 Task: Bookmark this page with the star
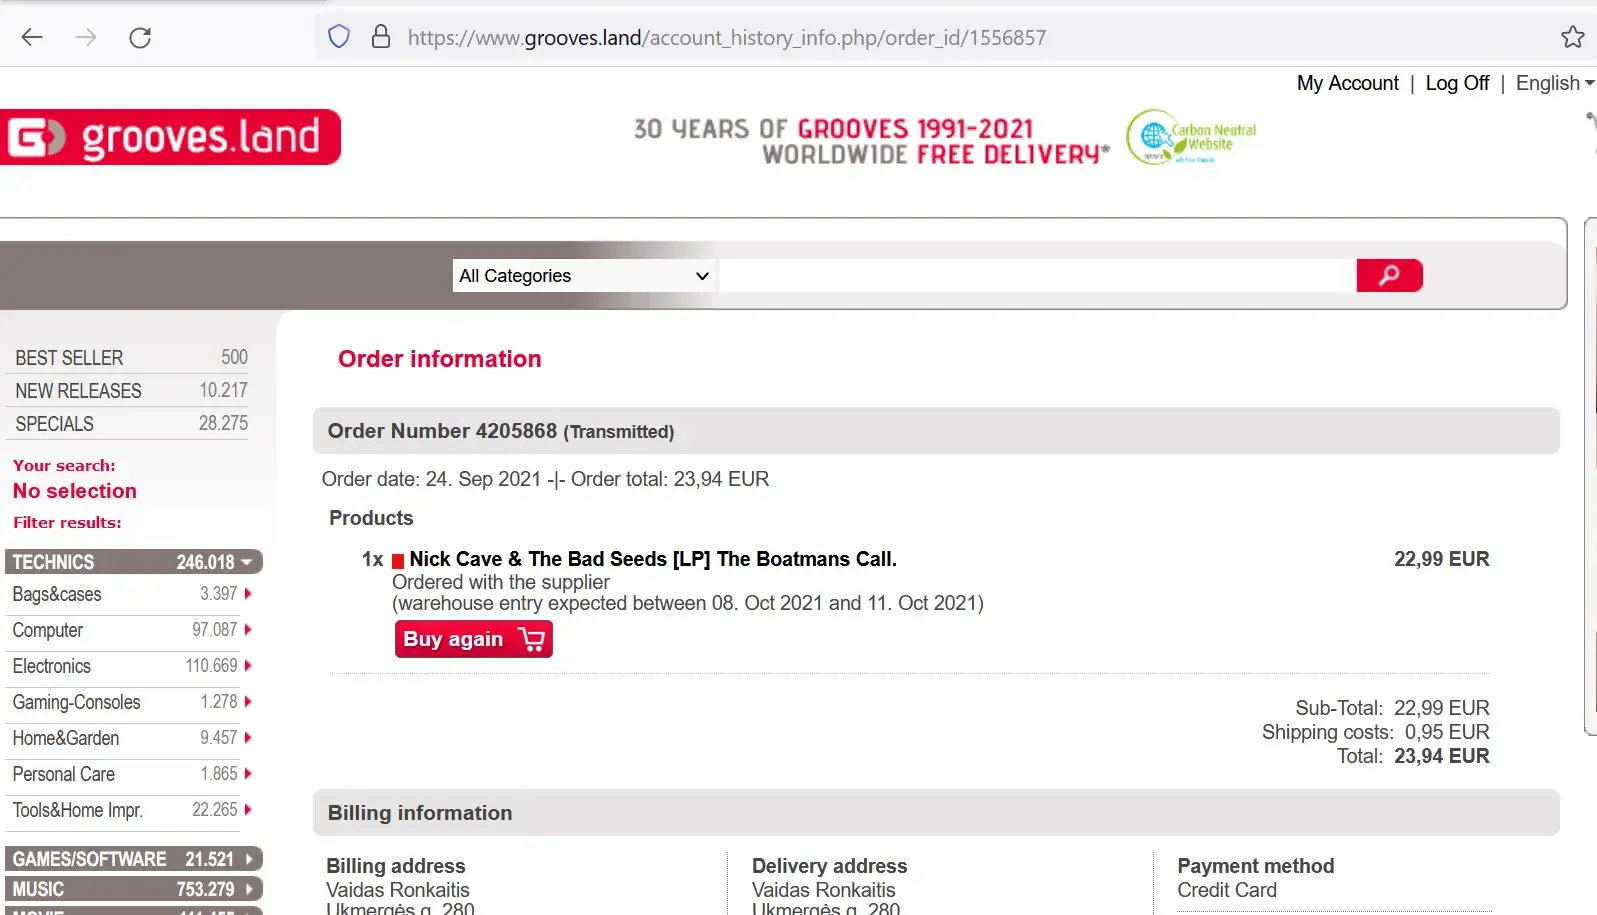click(x=1572, y=37)
